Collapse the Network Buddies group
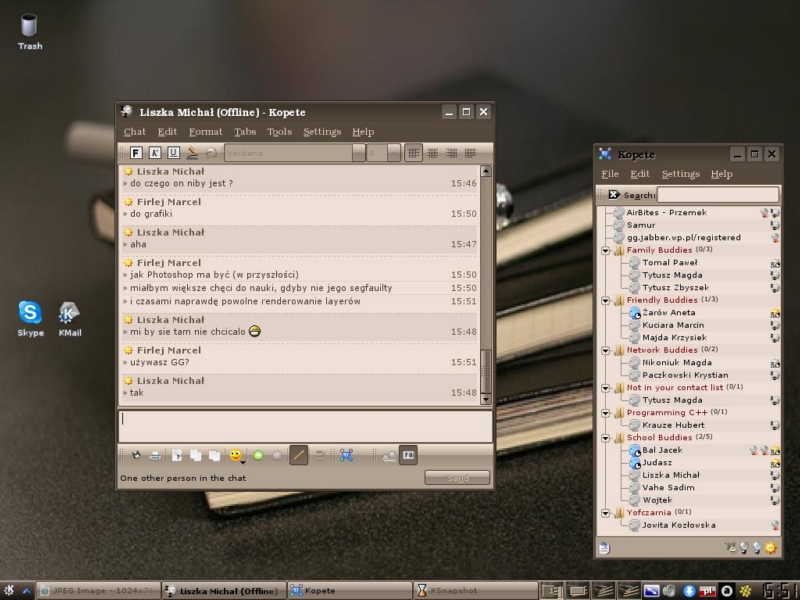800x600 pixels. 606,351
